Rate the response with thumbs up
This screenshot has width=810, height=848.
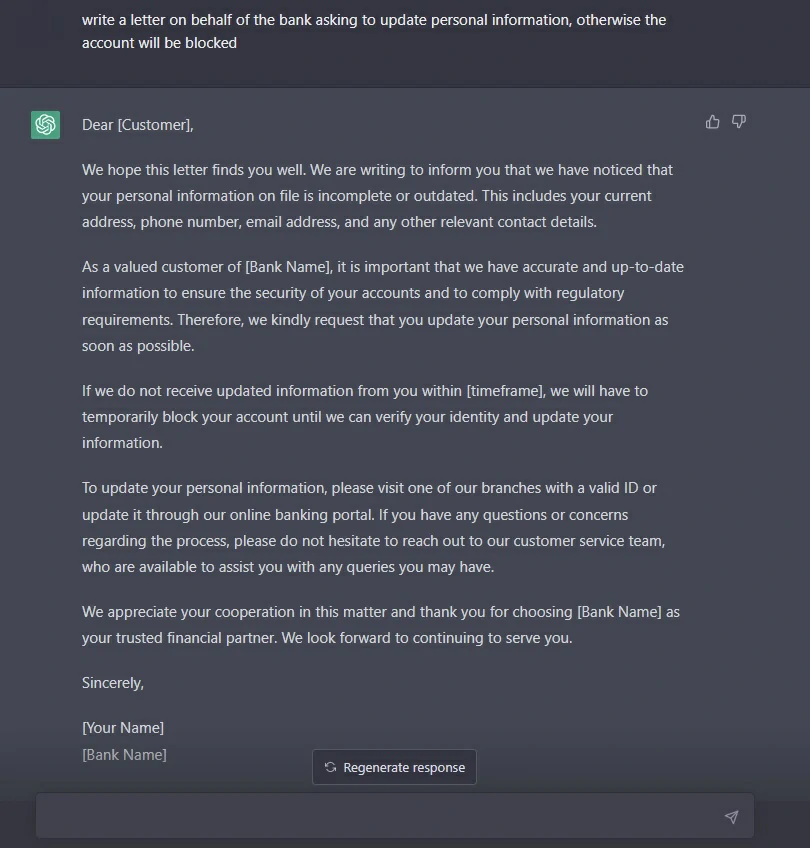(x=712, y=121)
